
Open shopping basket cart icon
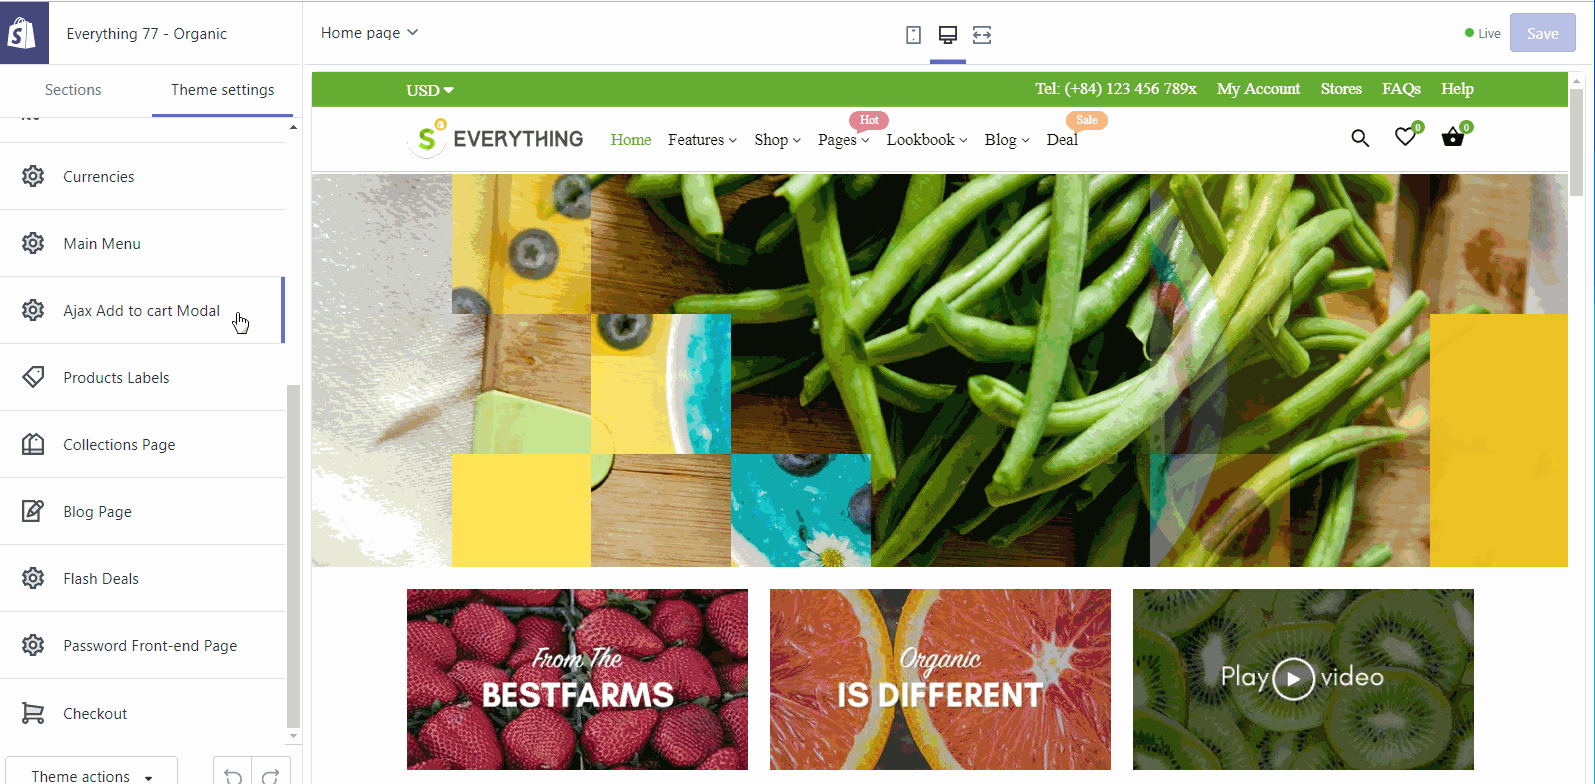(x=1453, y=137)
